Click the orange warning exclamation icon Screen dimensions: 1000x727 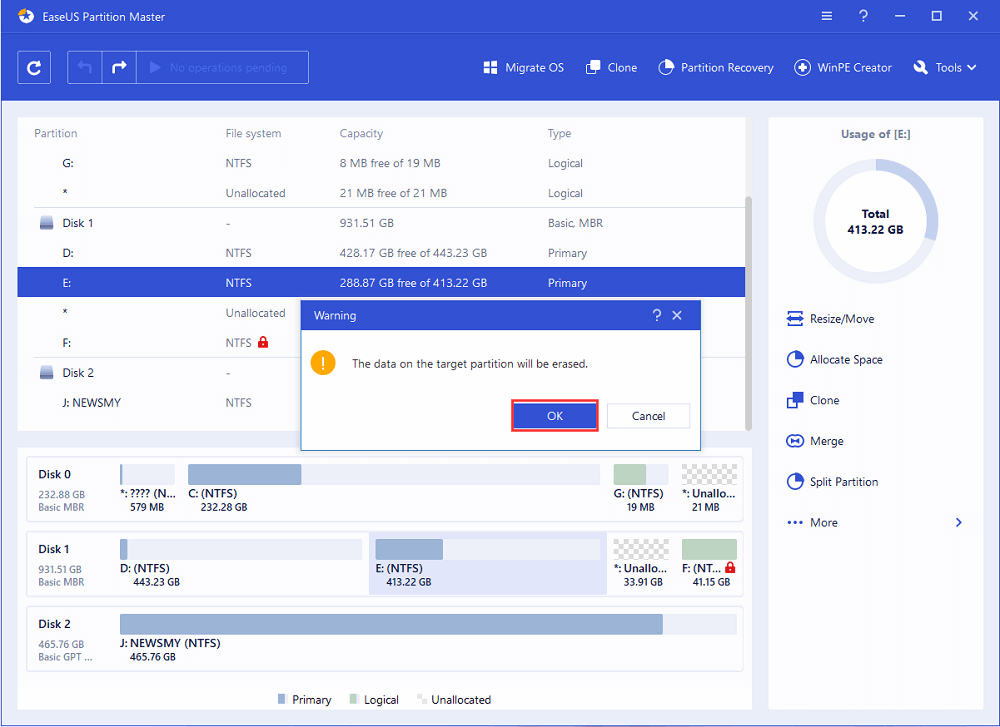point(323,364)
